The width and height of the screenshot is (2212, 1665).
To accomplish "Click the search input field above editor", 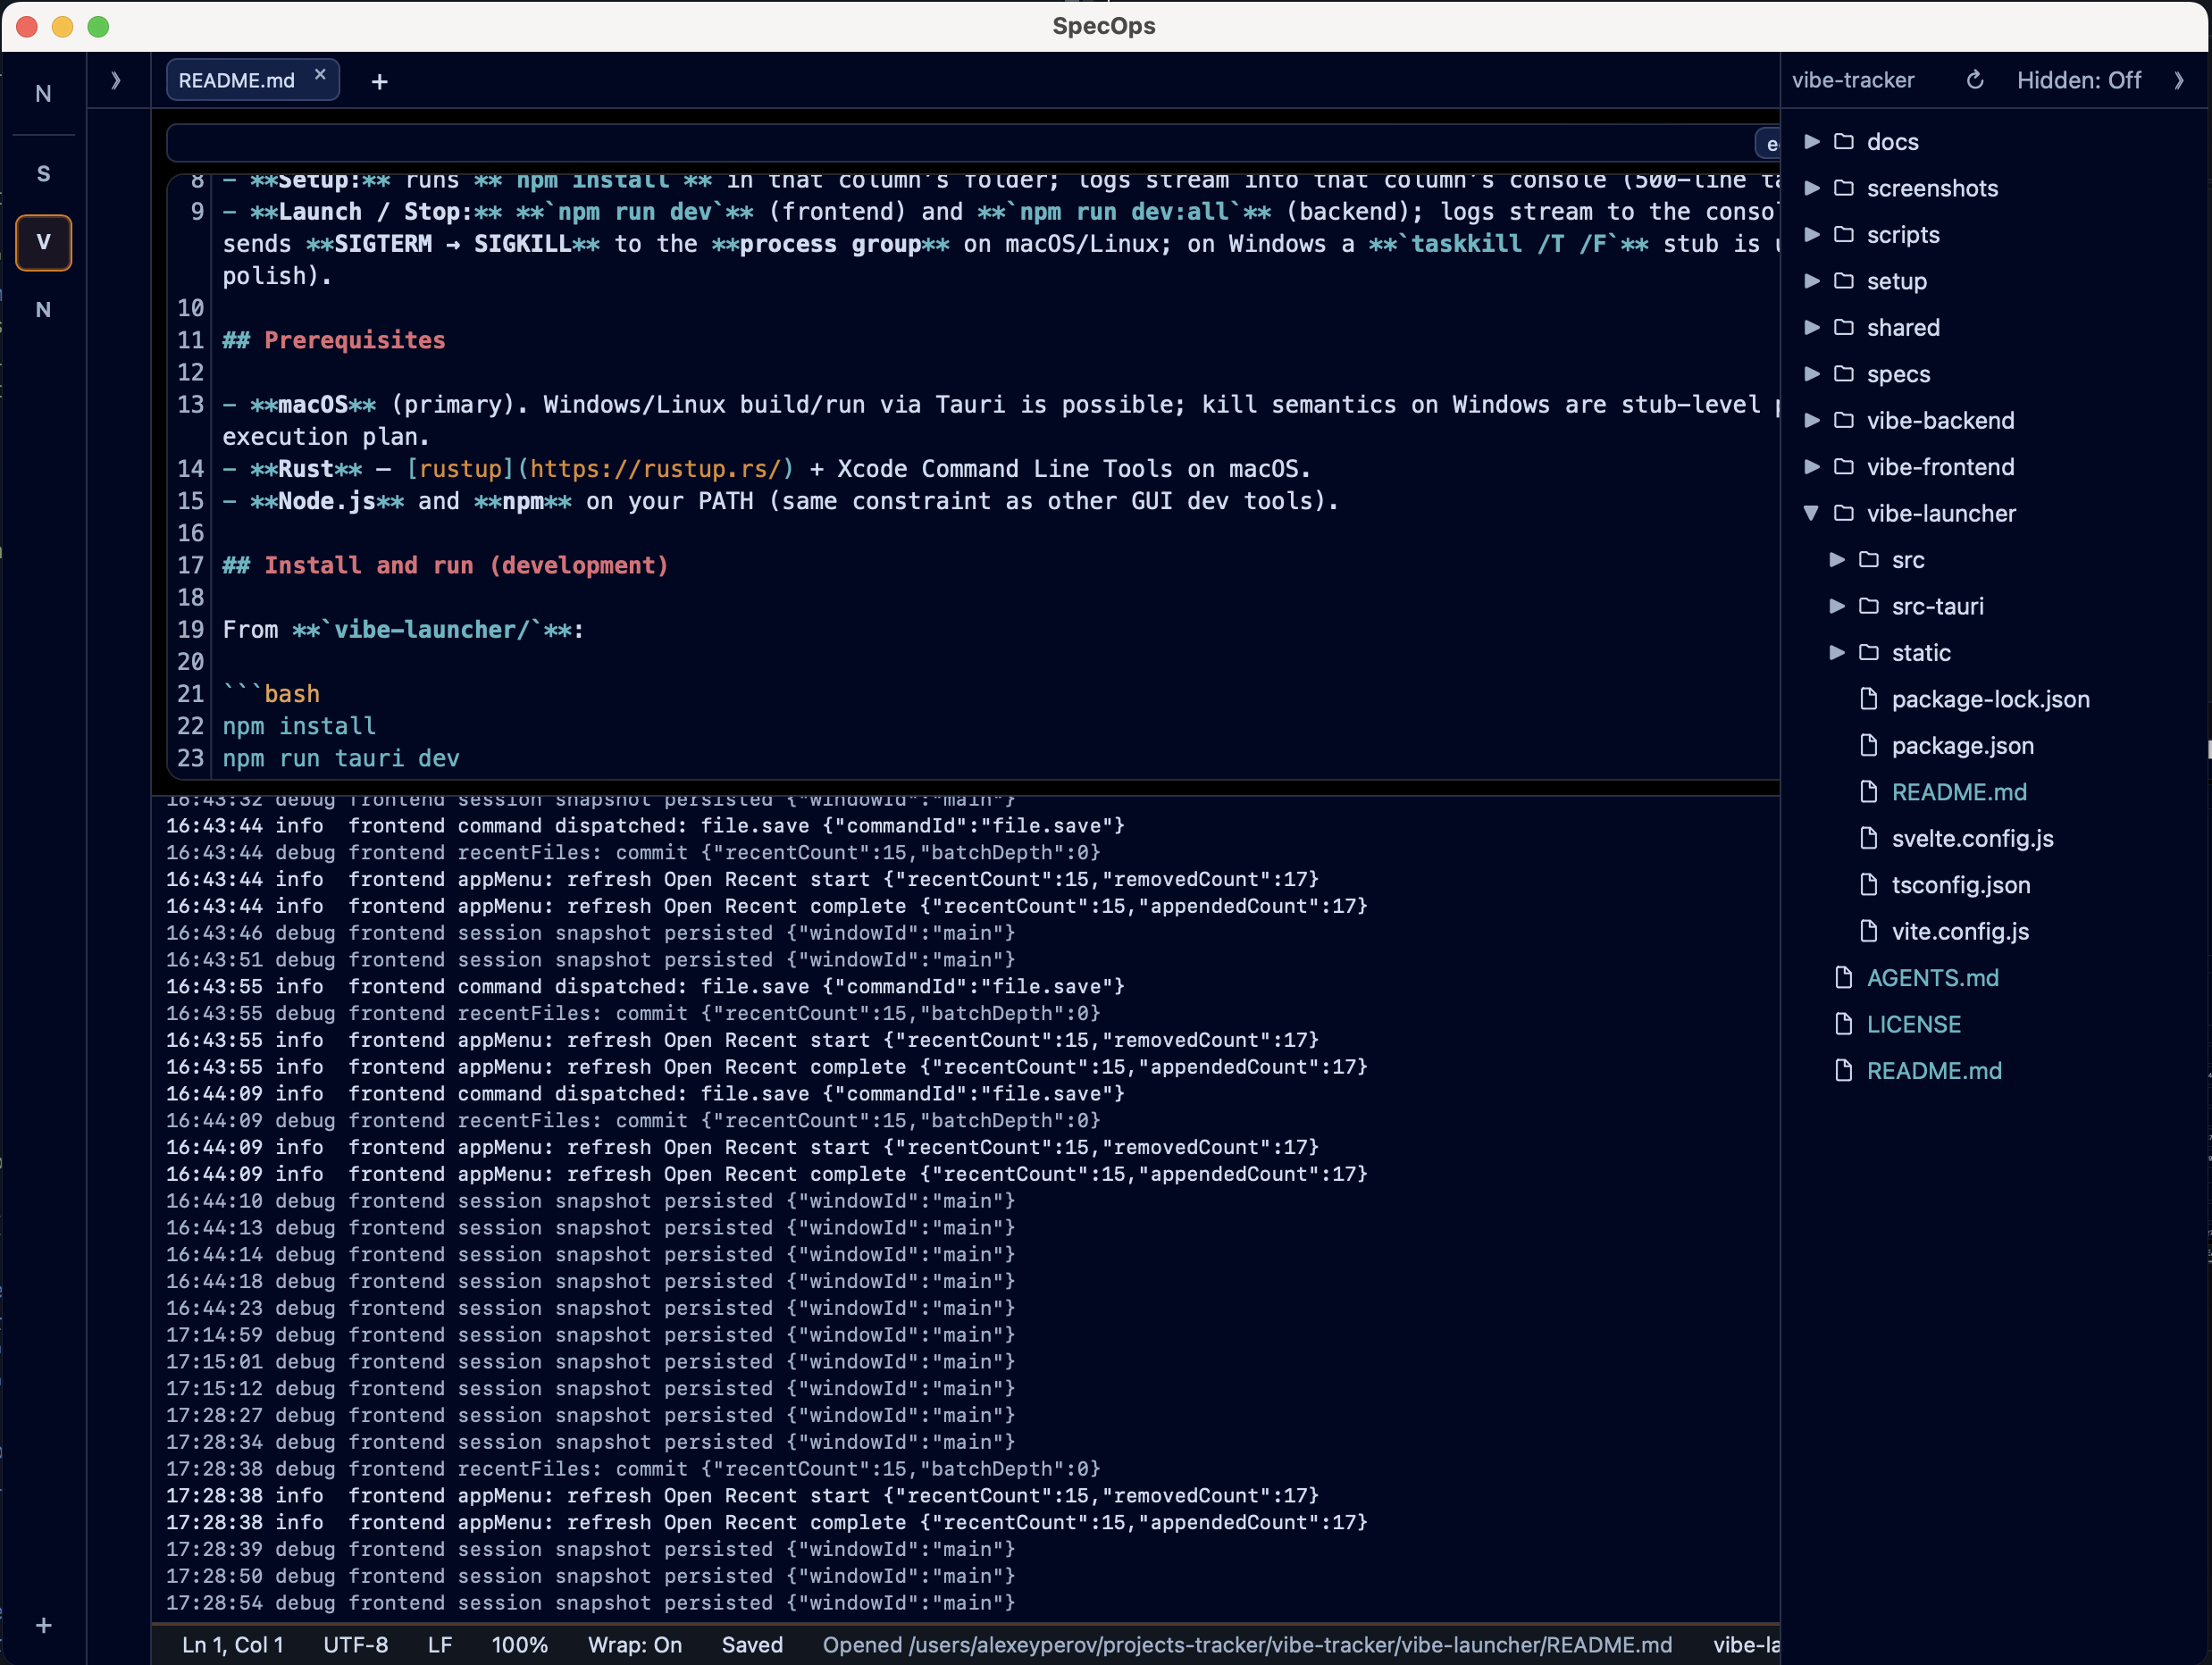I will point(960,142).
